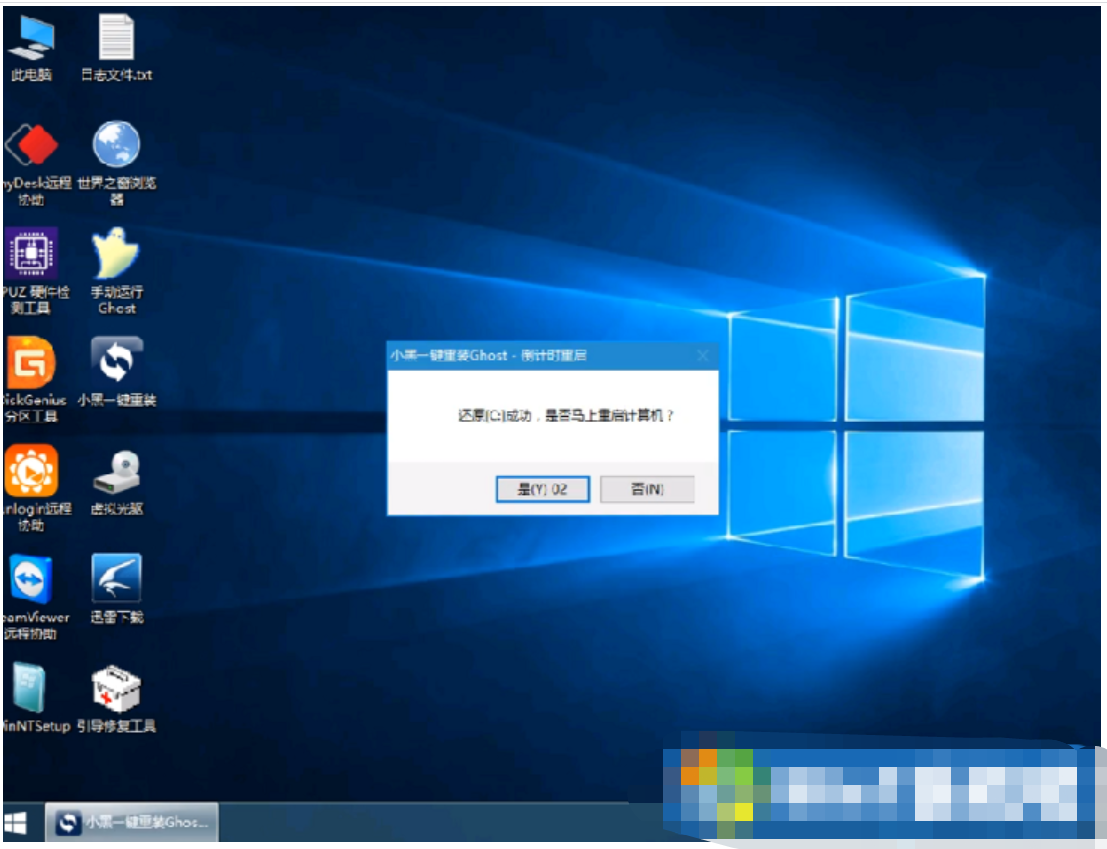Click the dialog title 小黑一键重装Ghost - 倒计时重启
Image resolution: width=1107 pixels, height=849 pixels.
click(x=488, y=355)
